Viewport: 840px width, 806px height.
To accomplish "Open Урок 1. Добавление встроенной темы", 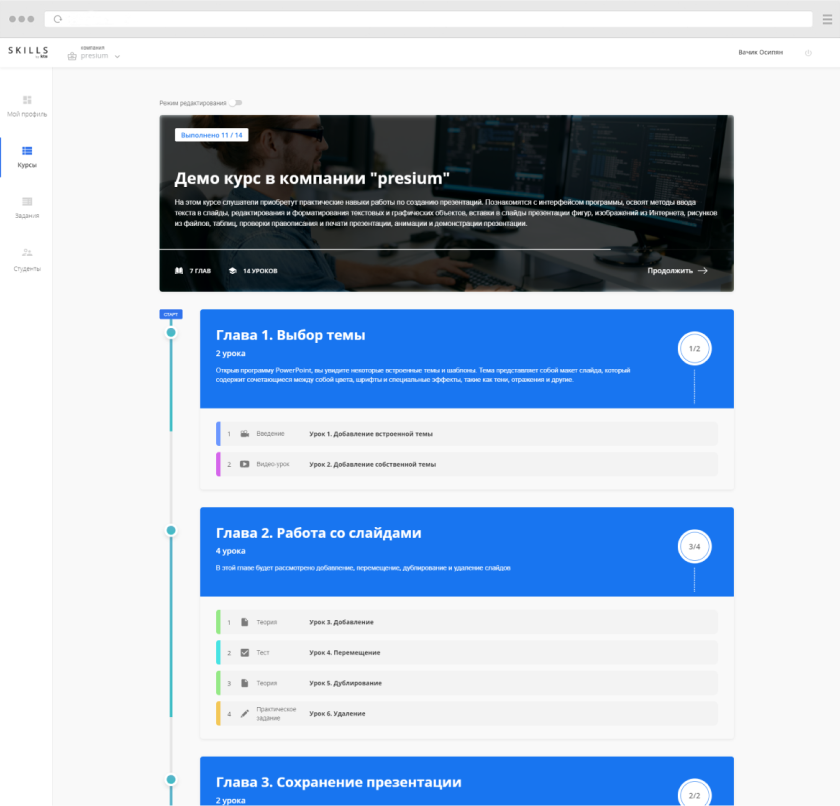I will 467,434.
